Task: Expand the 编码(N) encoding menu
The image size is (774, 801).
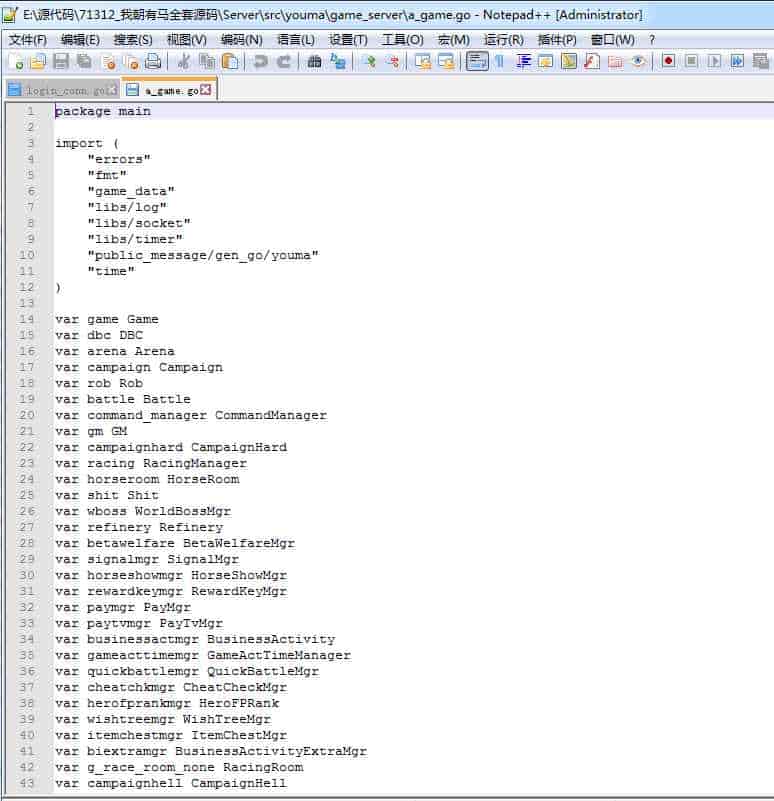Action: 241,40
